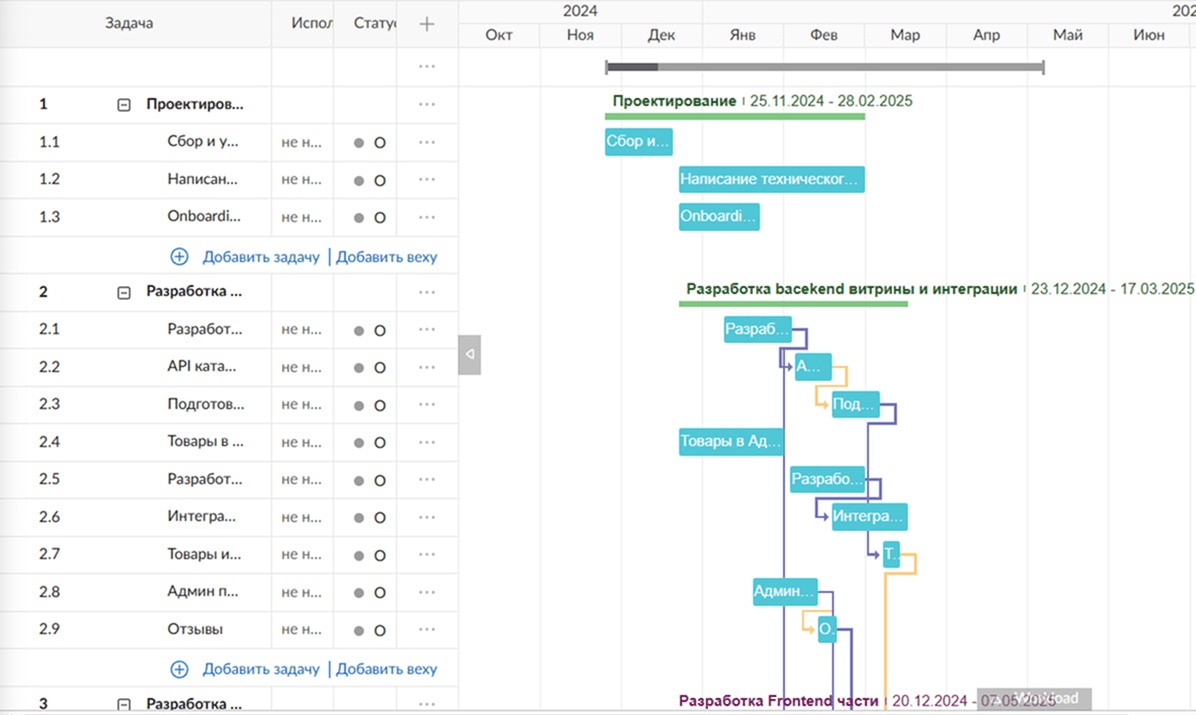Viewport: 1196px width, 715px height.
Task: Open three-dot menu for group 1 row
Action: (x=427, y=104)
